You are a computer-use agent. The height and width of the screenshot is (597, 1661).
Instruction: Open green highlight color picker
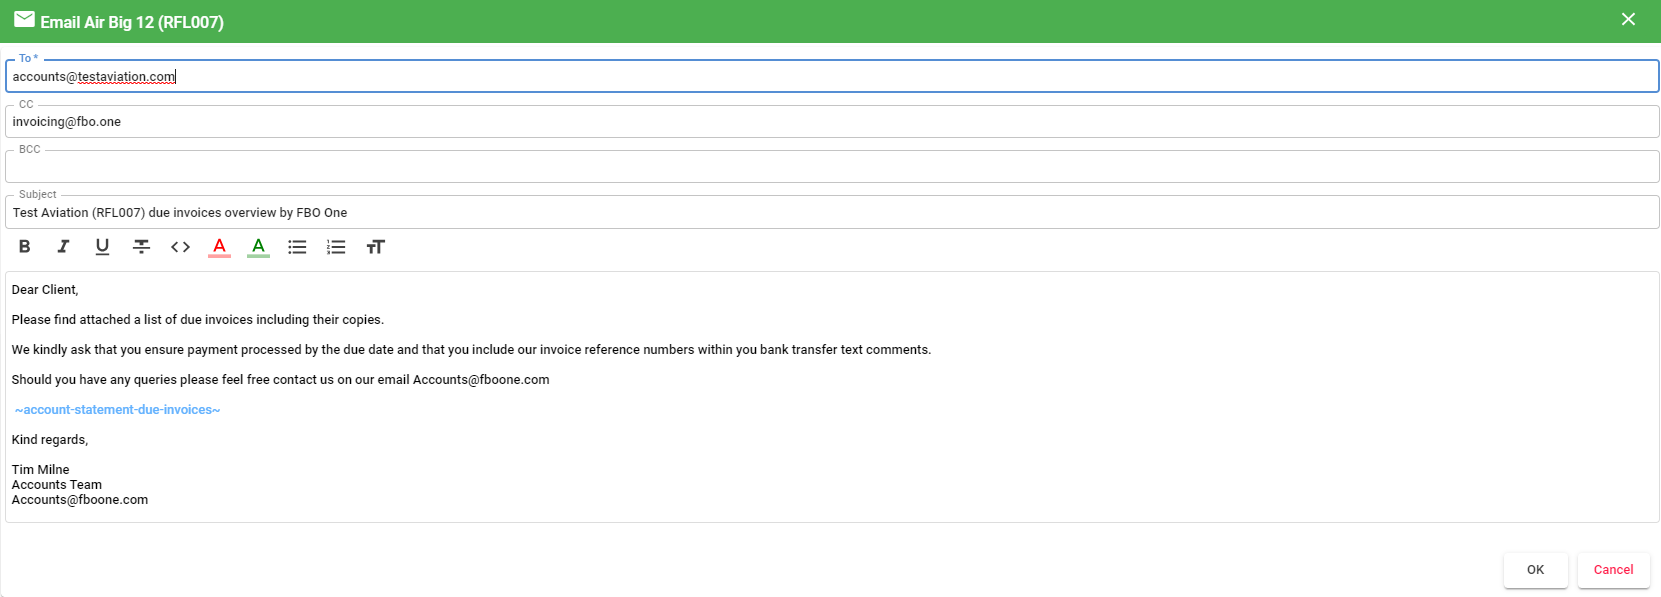(x=258, y=247)
